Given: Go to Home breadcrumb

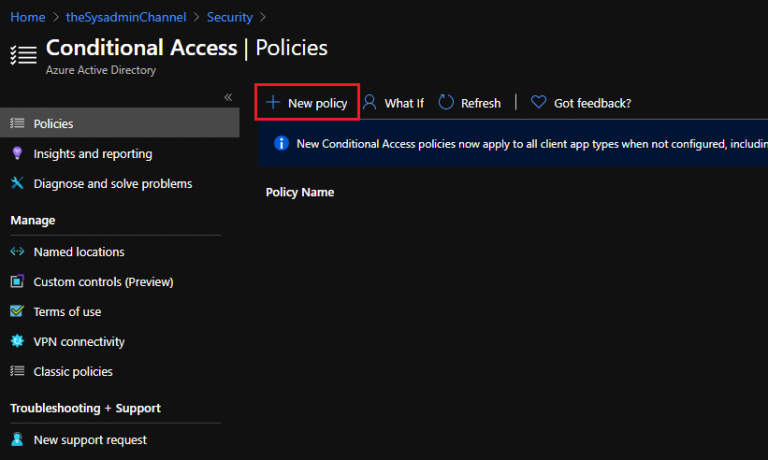Looking at the screenshot, I should click(x=28, y=17).
